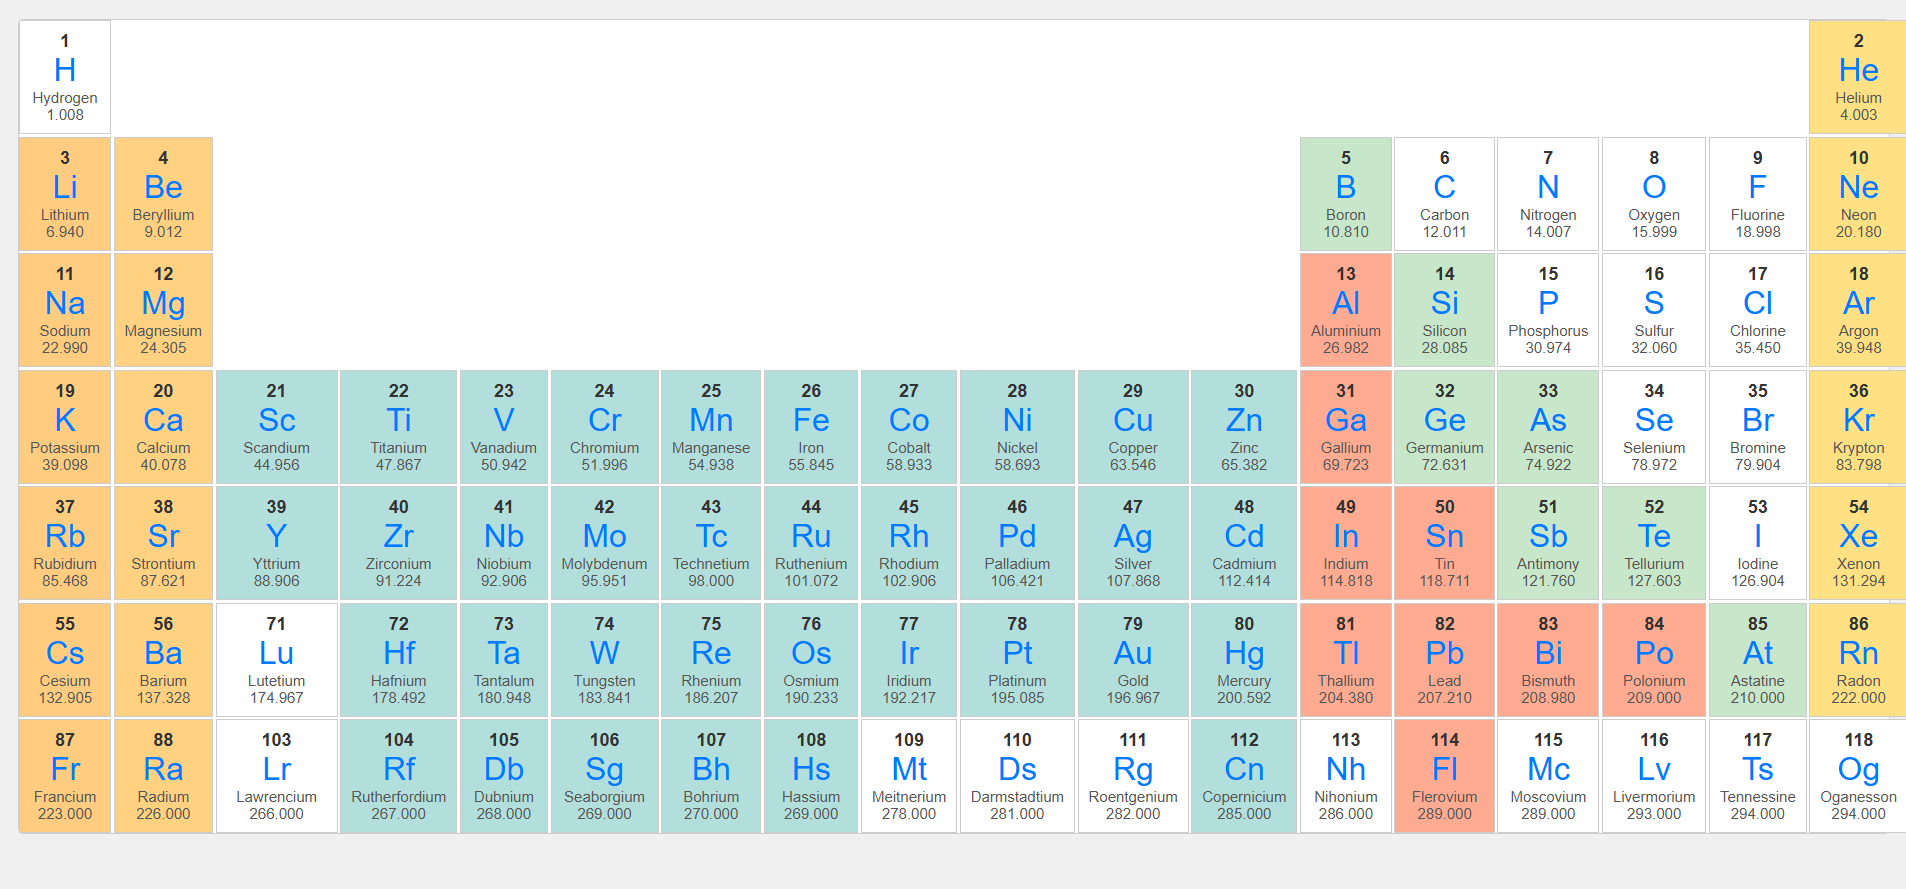
Task: Open the Germanium element tile
Action: 1444,427
